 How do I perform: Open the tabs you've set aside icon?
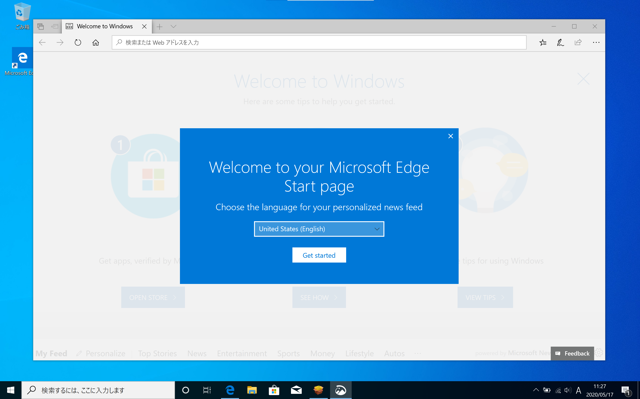(x=40, y=27)
